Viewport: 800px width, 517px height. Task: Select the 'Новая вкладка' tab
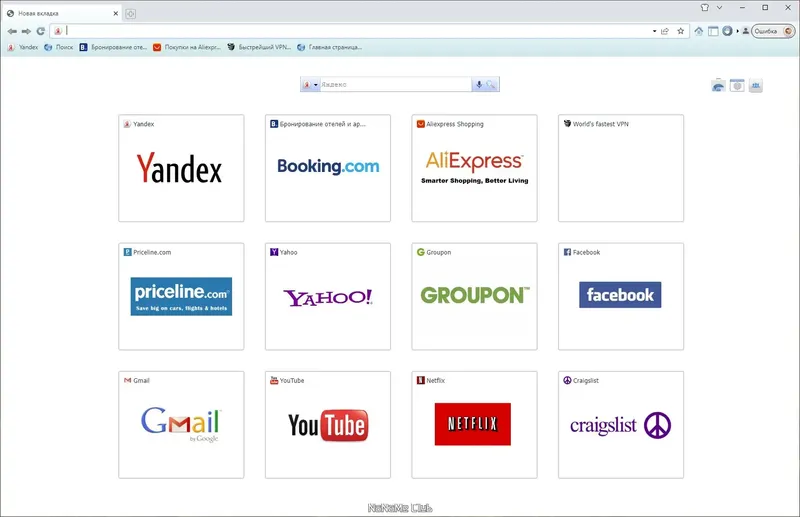coord(61,13)
